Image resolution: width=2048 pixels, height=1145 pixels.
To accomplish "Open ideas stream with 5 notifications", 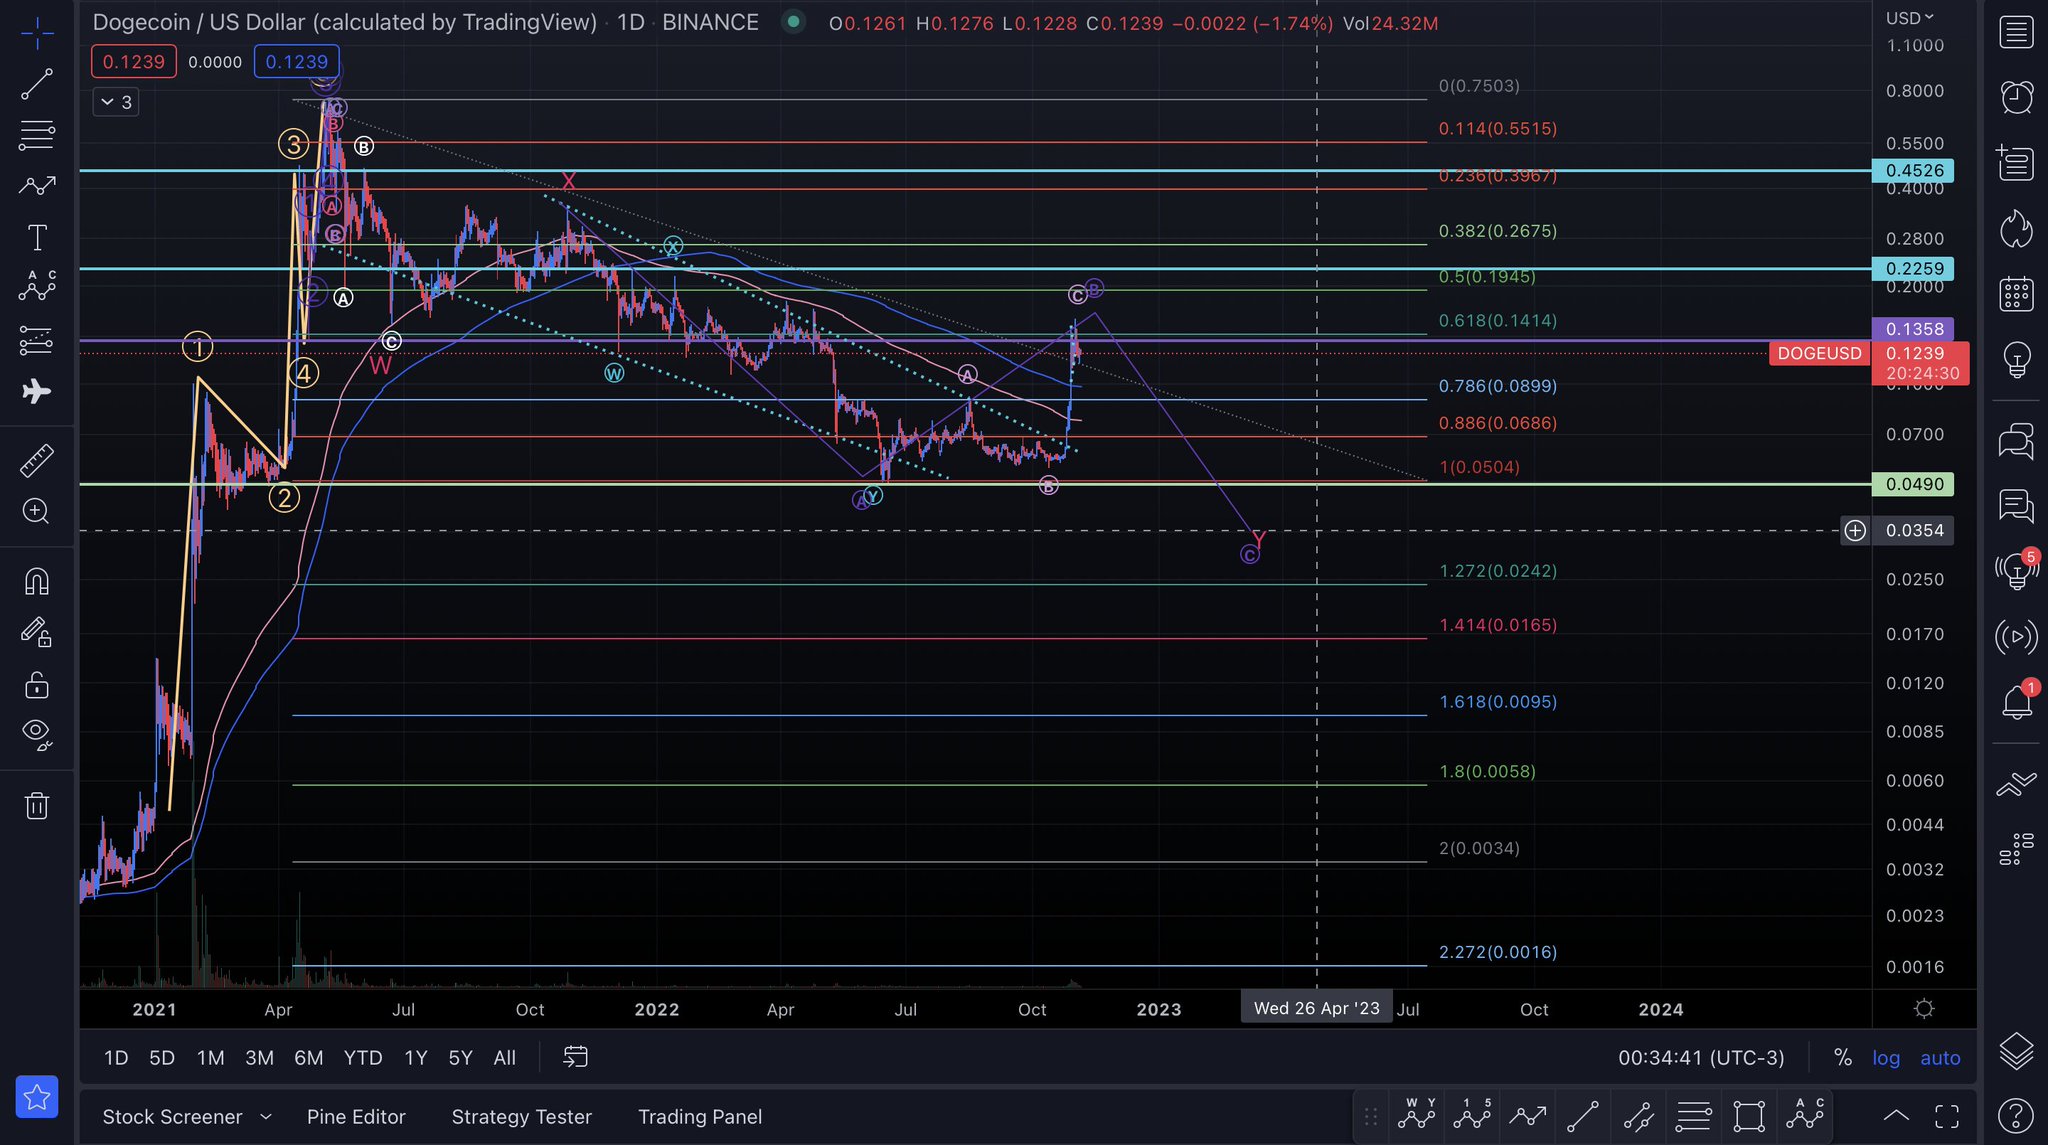I will (2016, 571).
